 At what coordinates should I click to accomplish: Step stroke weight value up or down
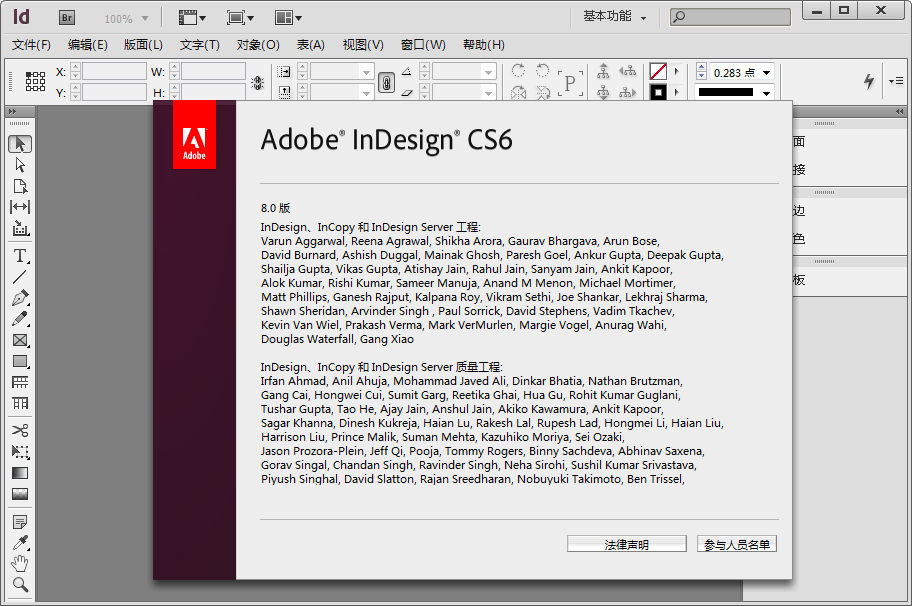(x=701, y=72)
